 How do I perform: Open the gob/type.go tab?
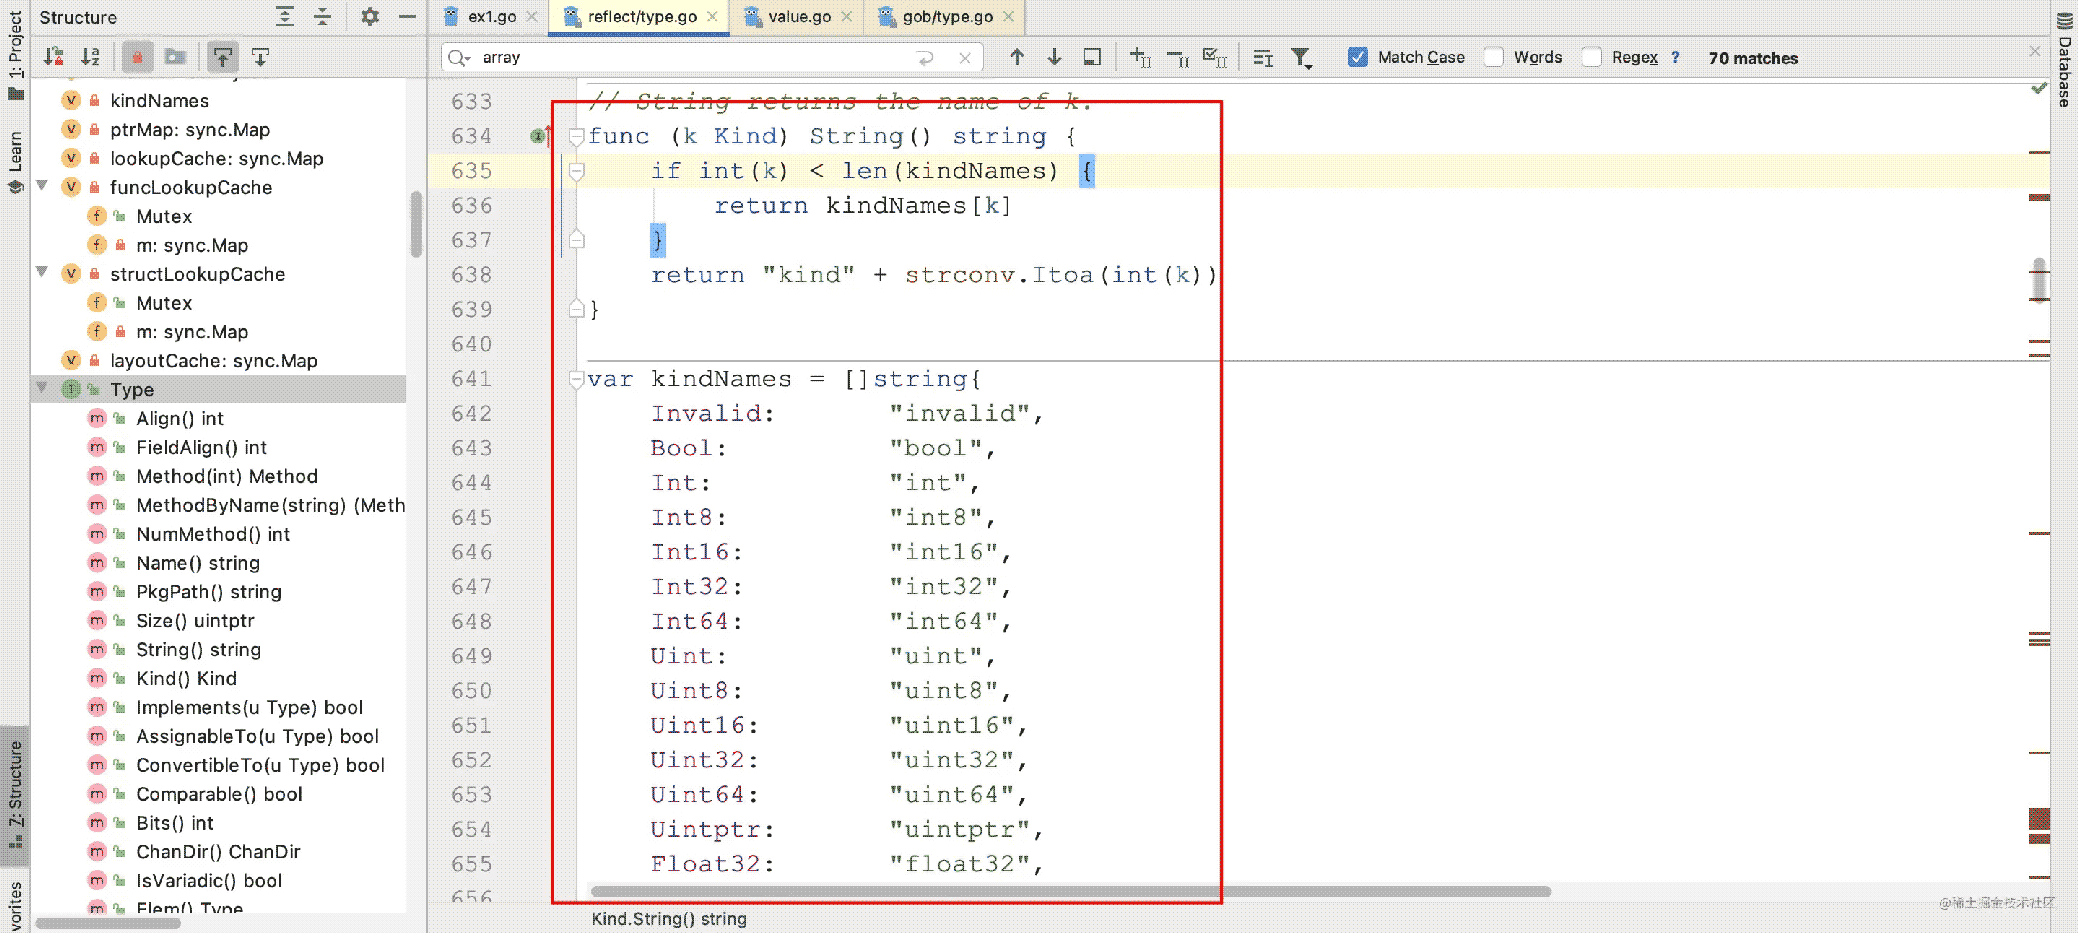(946, 17)
